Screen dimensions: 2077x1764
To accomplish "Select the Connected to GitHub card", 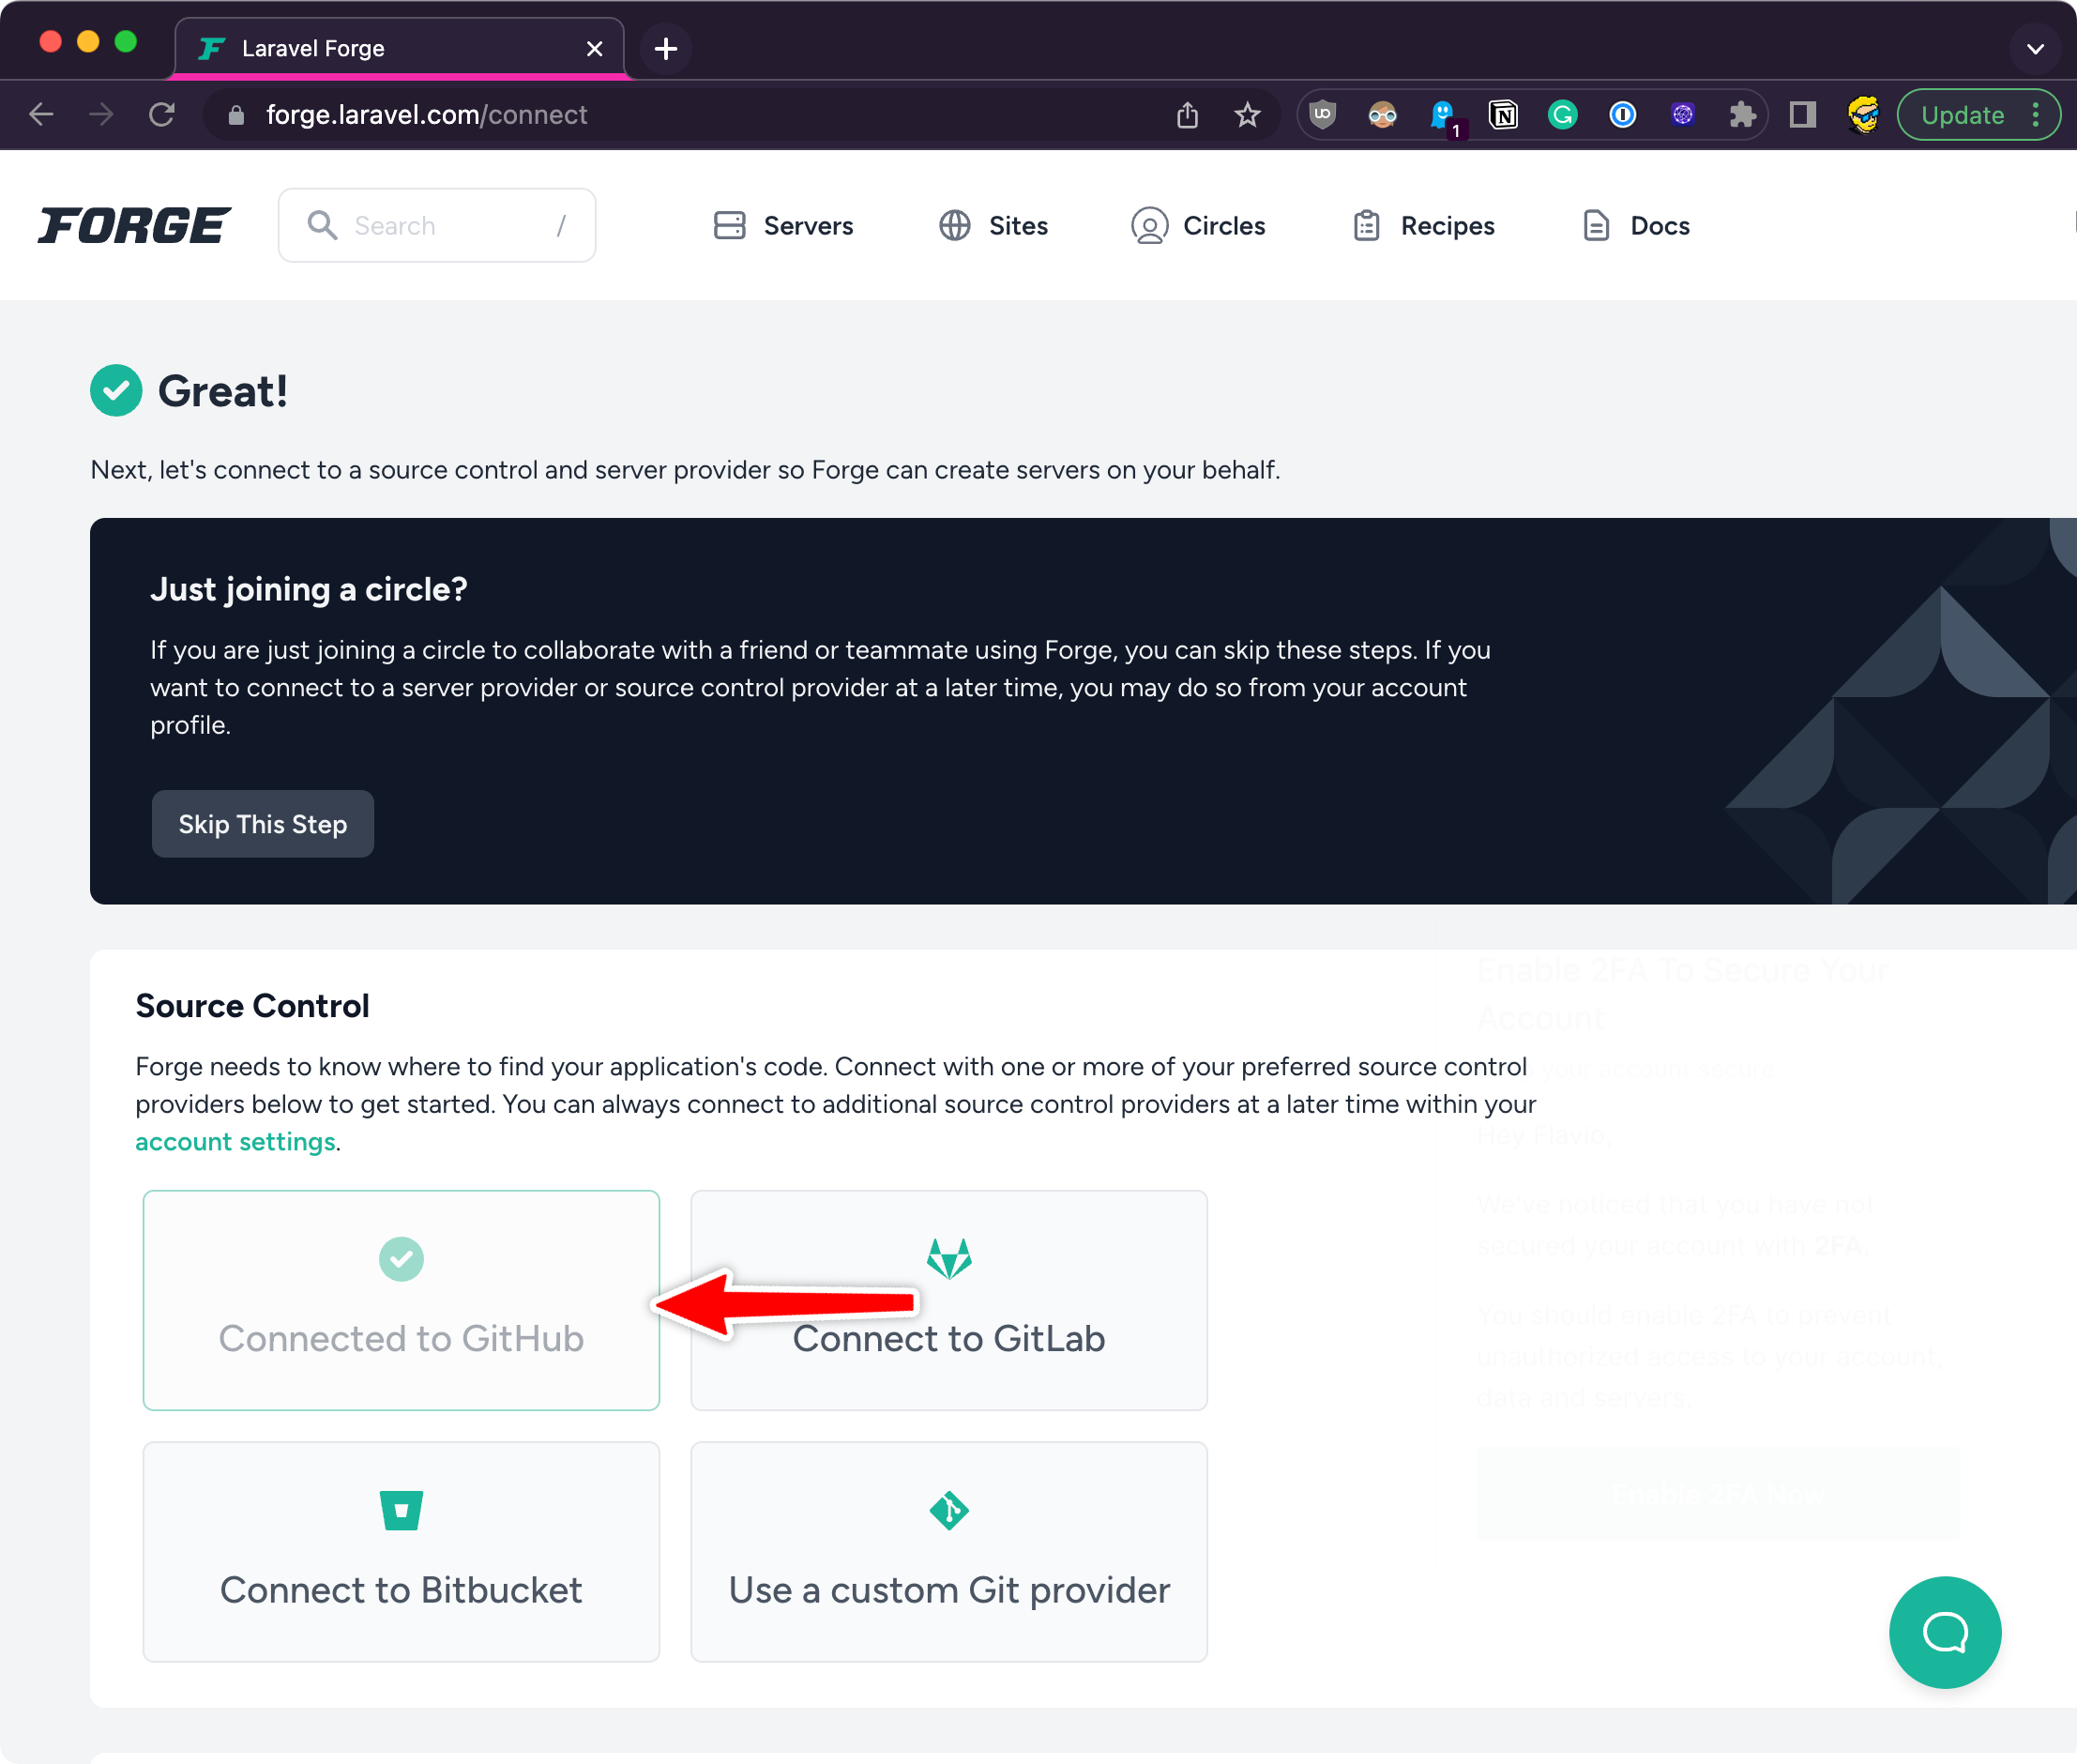I will 401,1299.
